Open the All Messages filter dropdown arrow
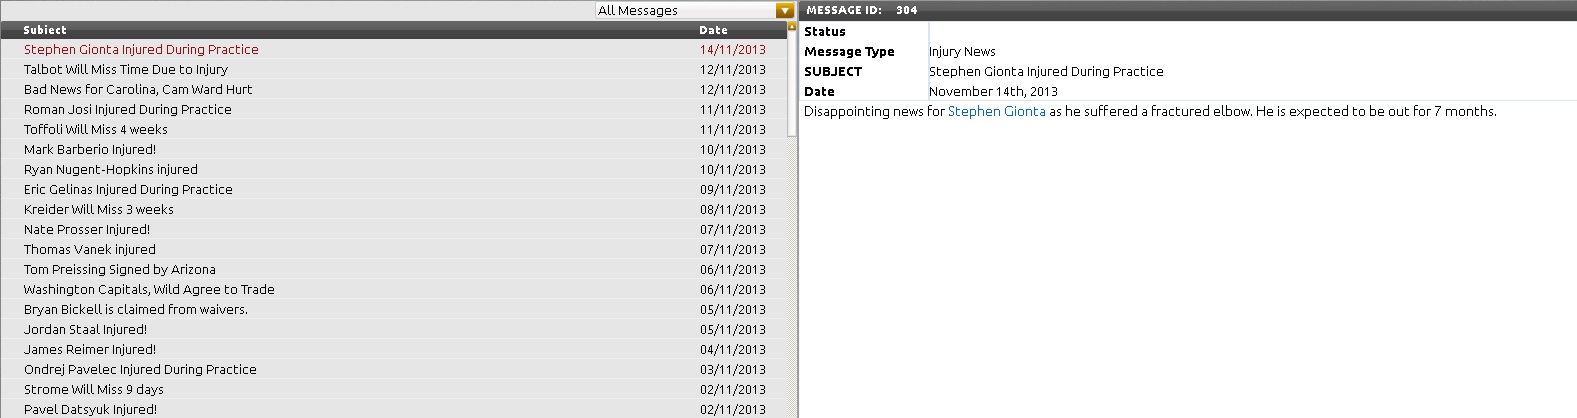The image size is (1577, 418). tap(785, 10)
